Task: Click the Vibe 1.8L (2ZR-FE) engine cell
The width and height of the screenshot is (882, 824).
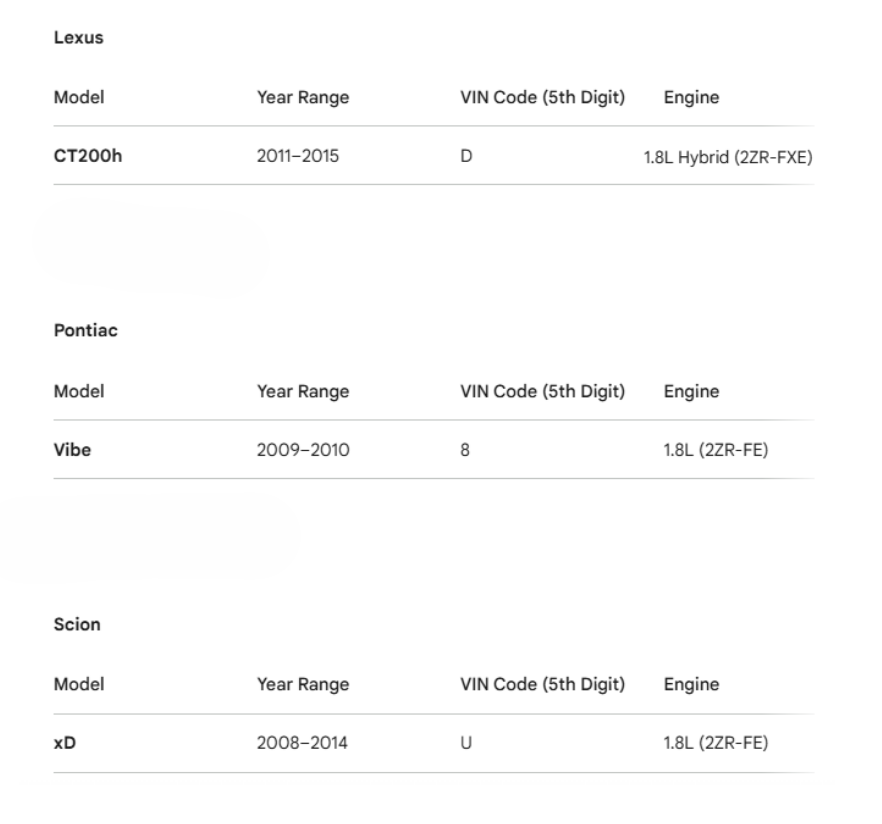Action: click(716, 450)
